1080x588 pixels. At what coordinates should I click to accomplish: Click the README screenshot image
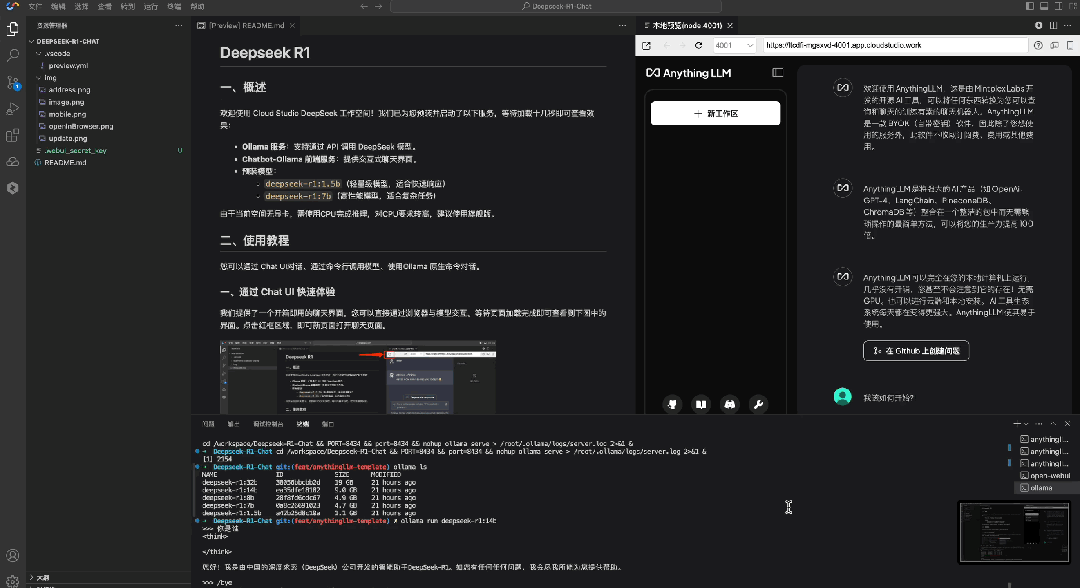(x=358, y=377)
